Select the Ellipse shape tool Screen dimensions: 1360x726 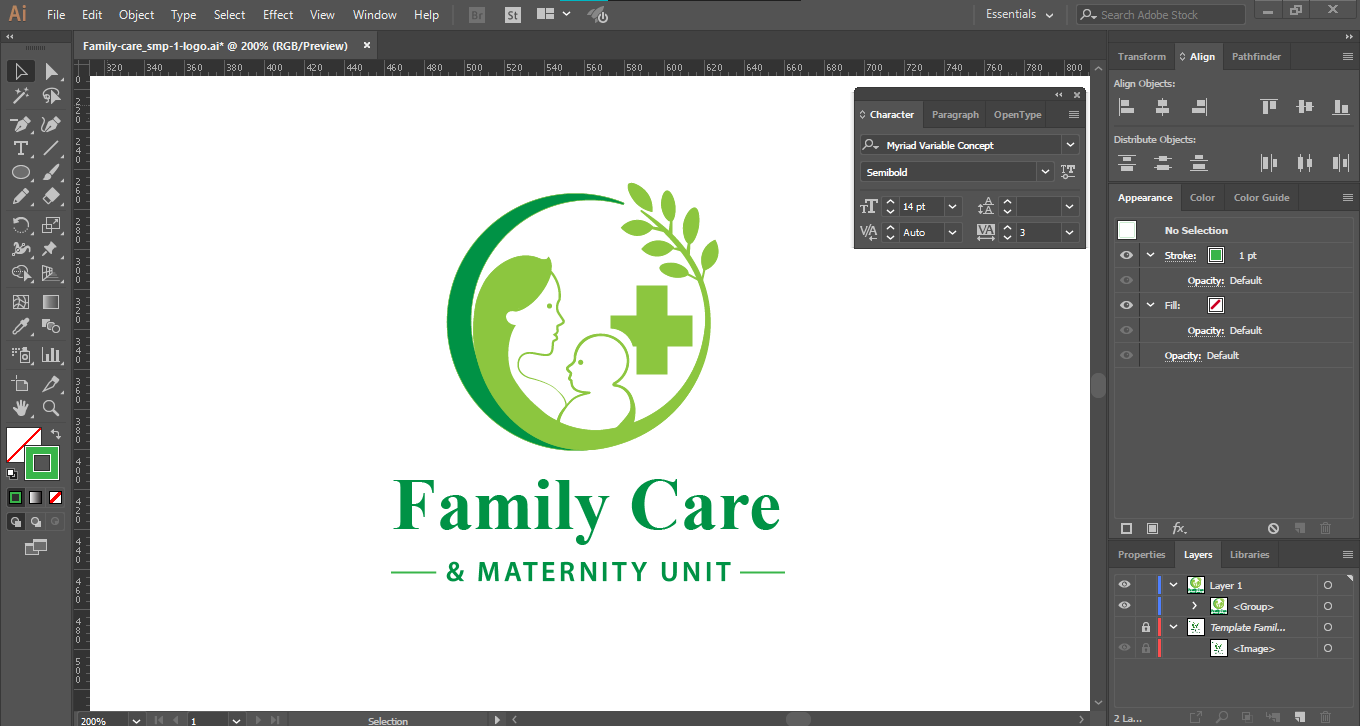pos(20,173)
